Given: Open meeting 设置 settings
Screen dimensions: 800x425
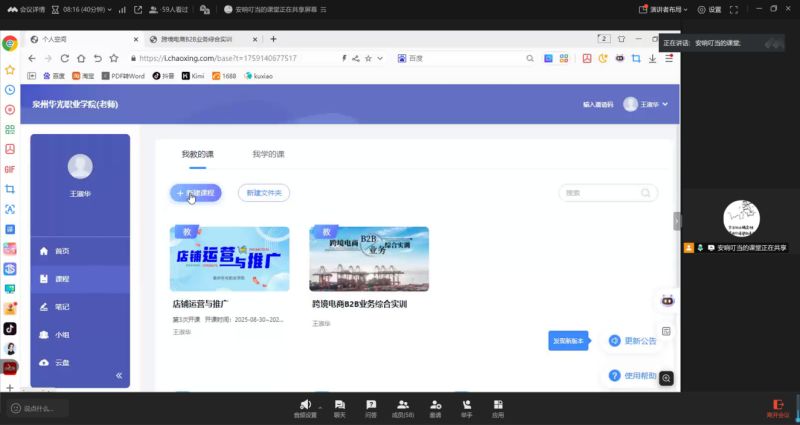Looking at the screenshot, I should (x=710, y=9).
